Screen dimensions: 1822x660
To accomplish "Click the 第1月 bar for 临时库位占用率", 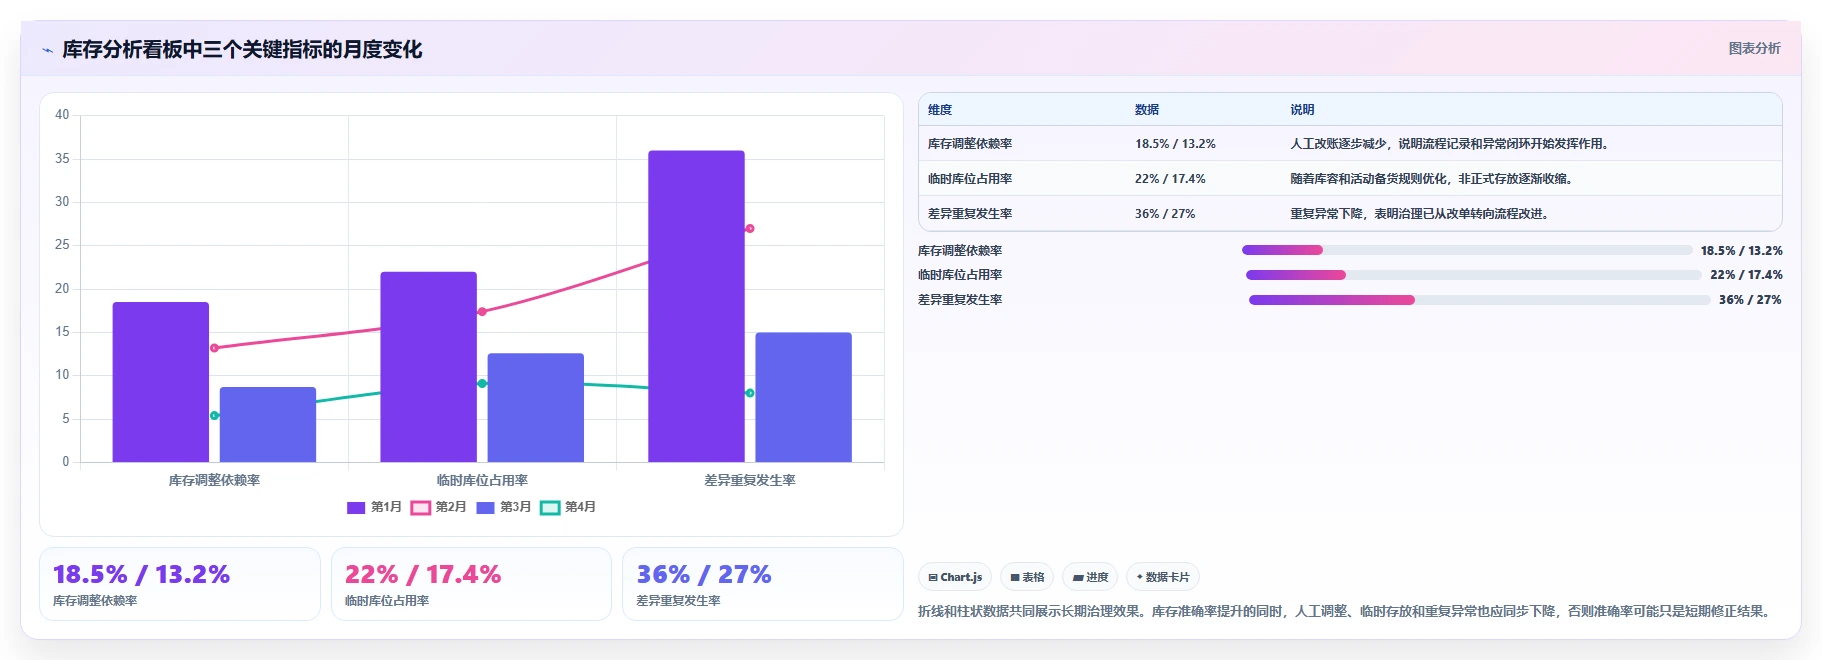I will (429, 367).
